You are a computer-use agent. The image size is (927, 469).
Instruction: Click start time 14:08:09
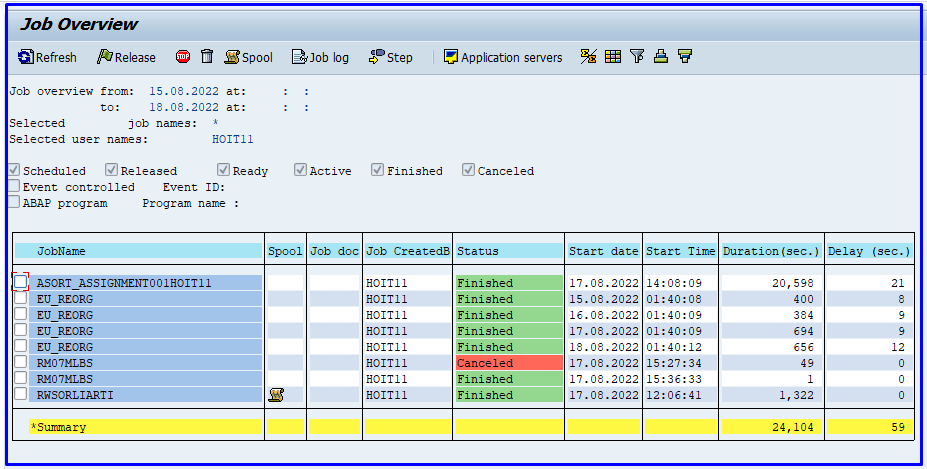673,283
